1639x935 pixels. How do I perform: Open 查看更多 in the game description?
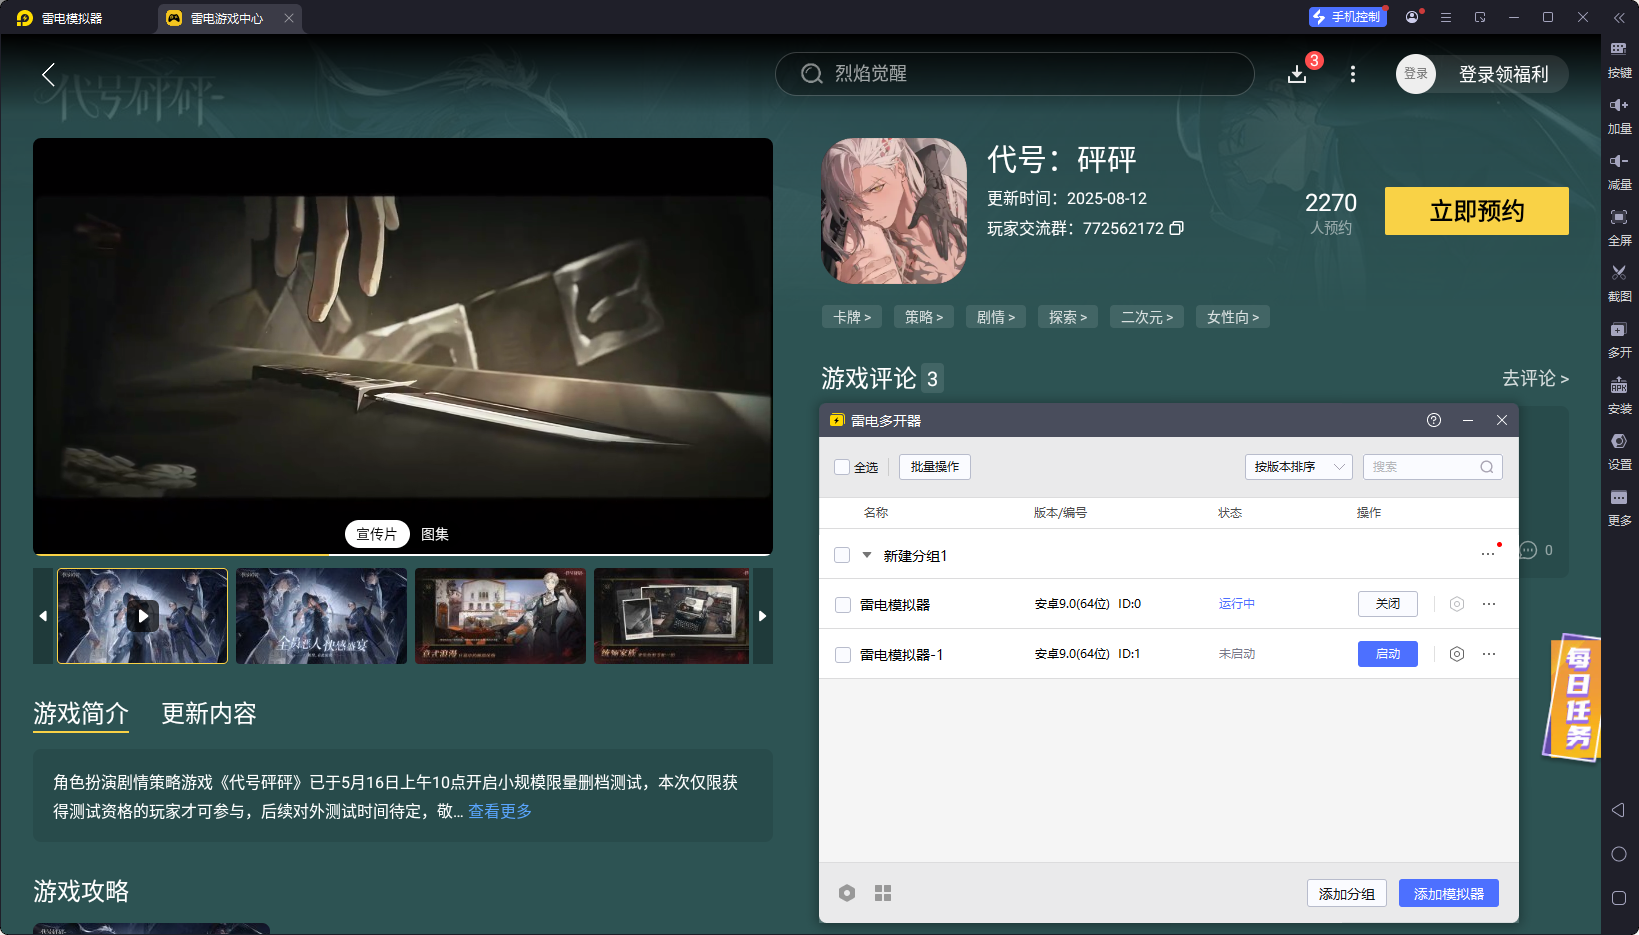(500, 811)
